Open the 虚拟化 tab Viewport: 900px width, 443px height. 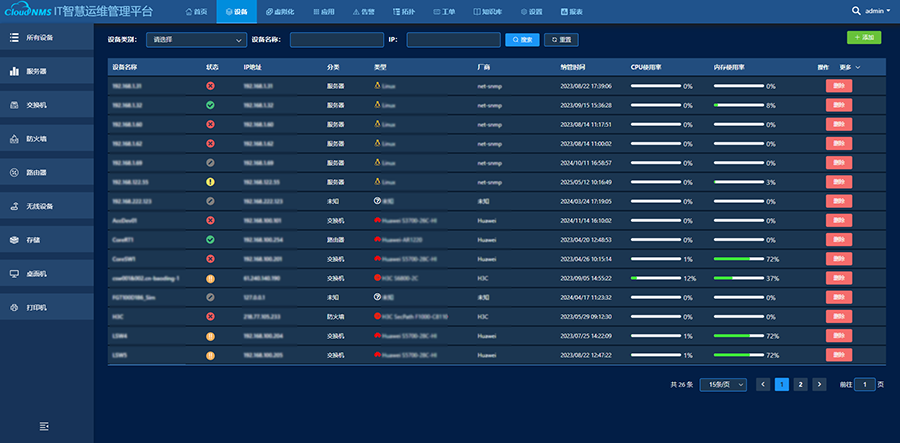point(280,11)
